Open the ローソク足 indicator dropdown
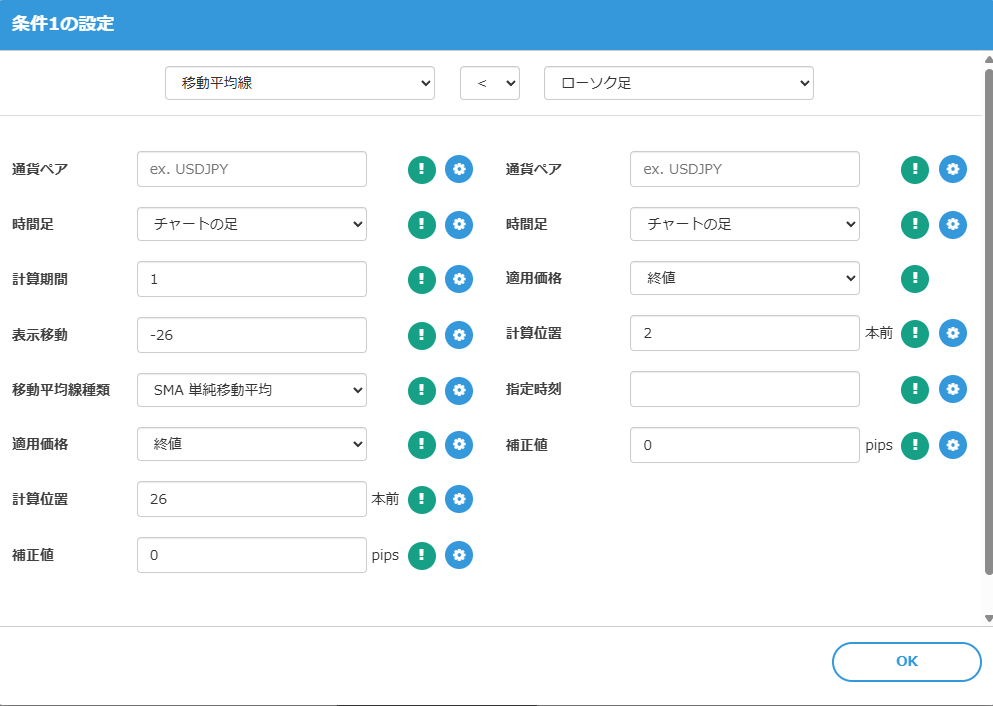The height and width of the screenshot is (706, 993). click(678, 84)
